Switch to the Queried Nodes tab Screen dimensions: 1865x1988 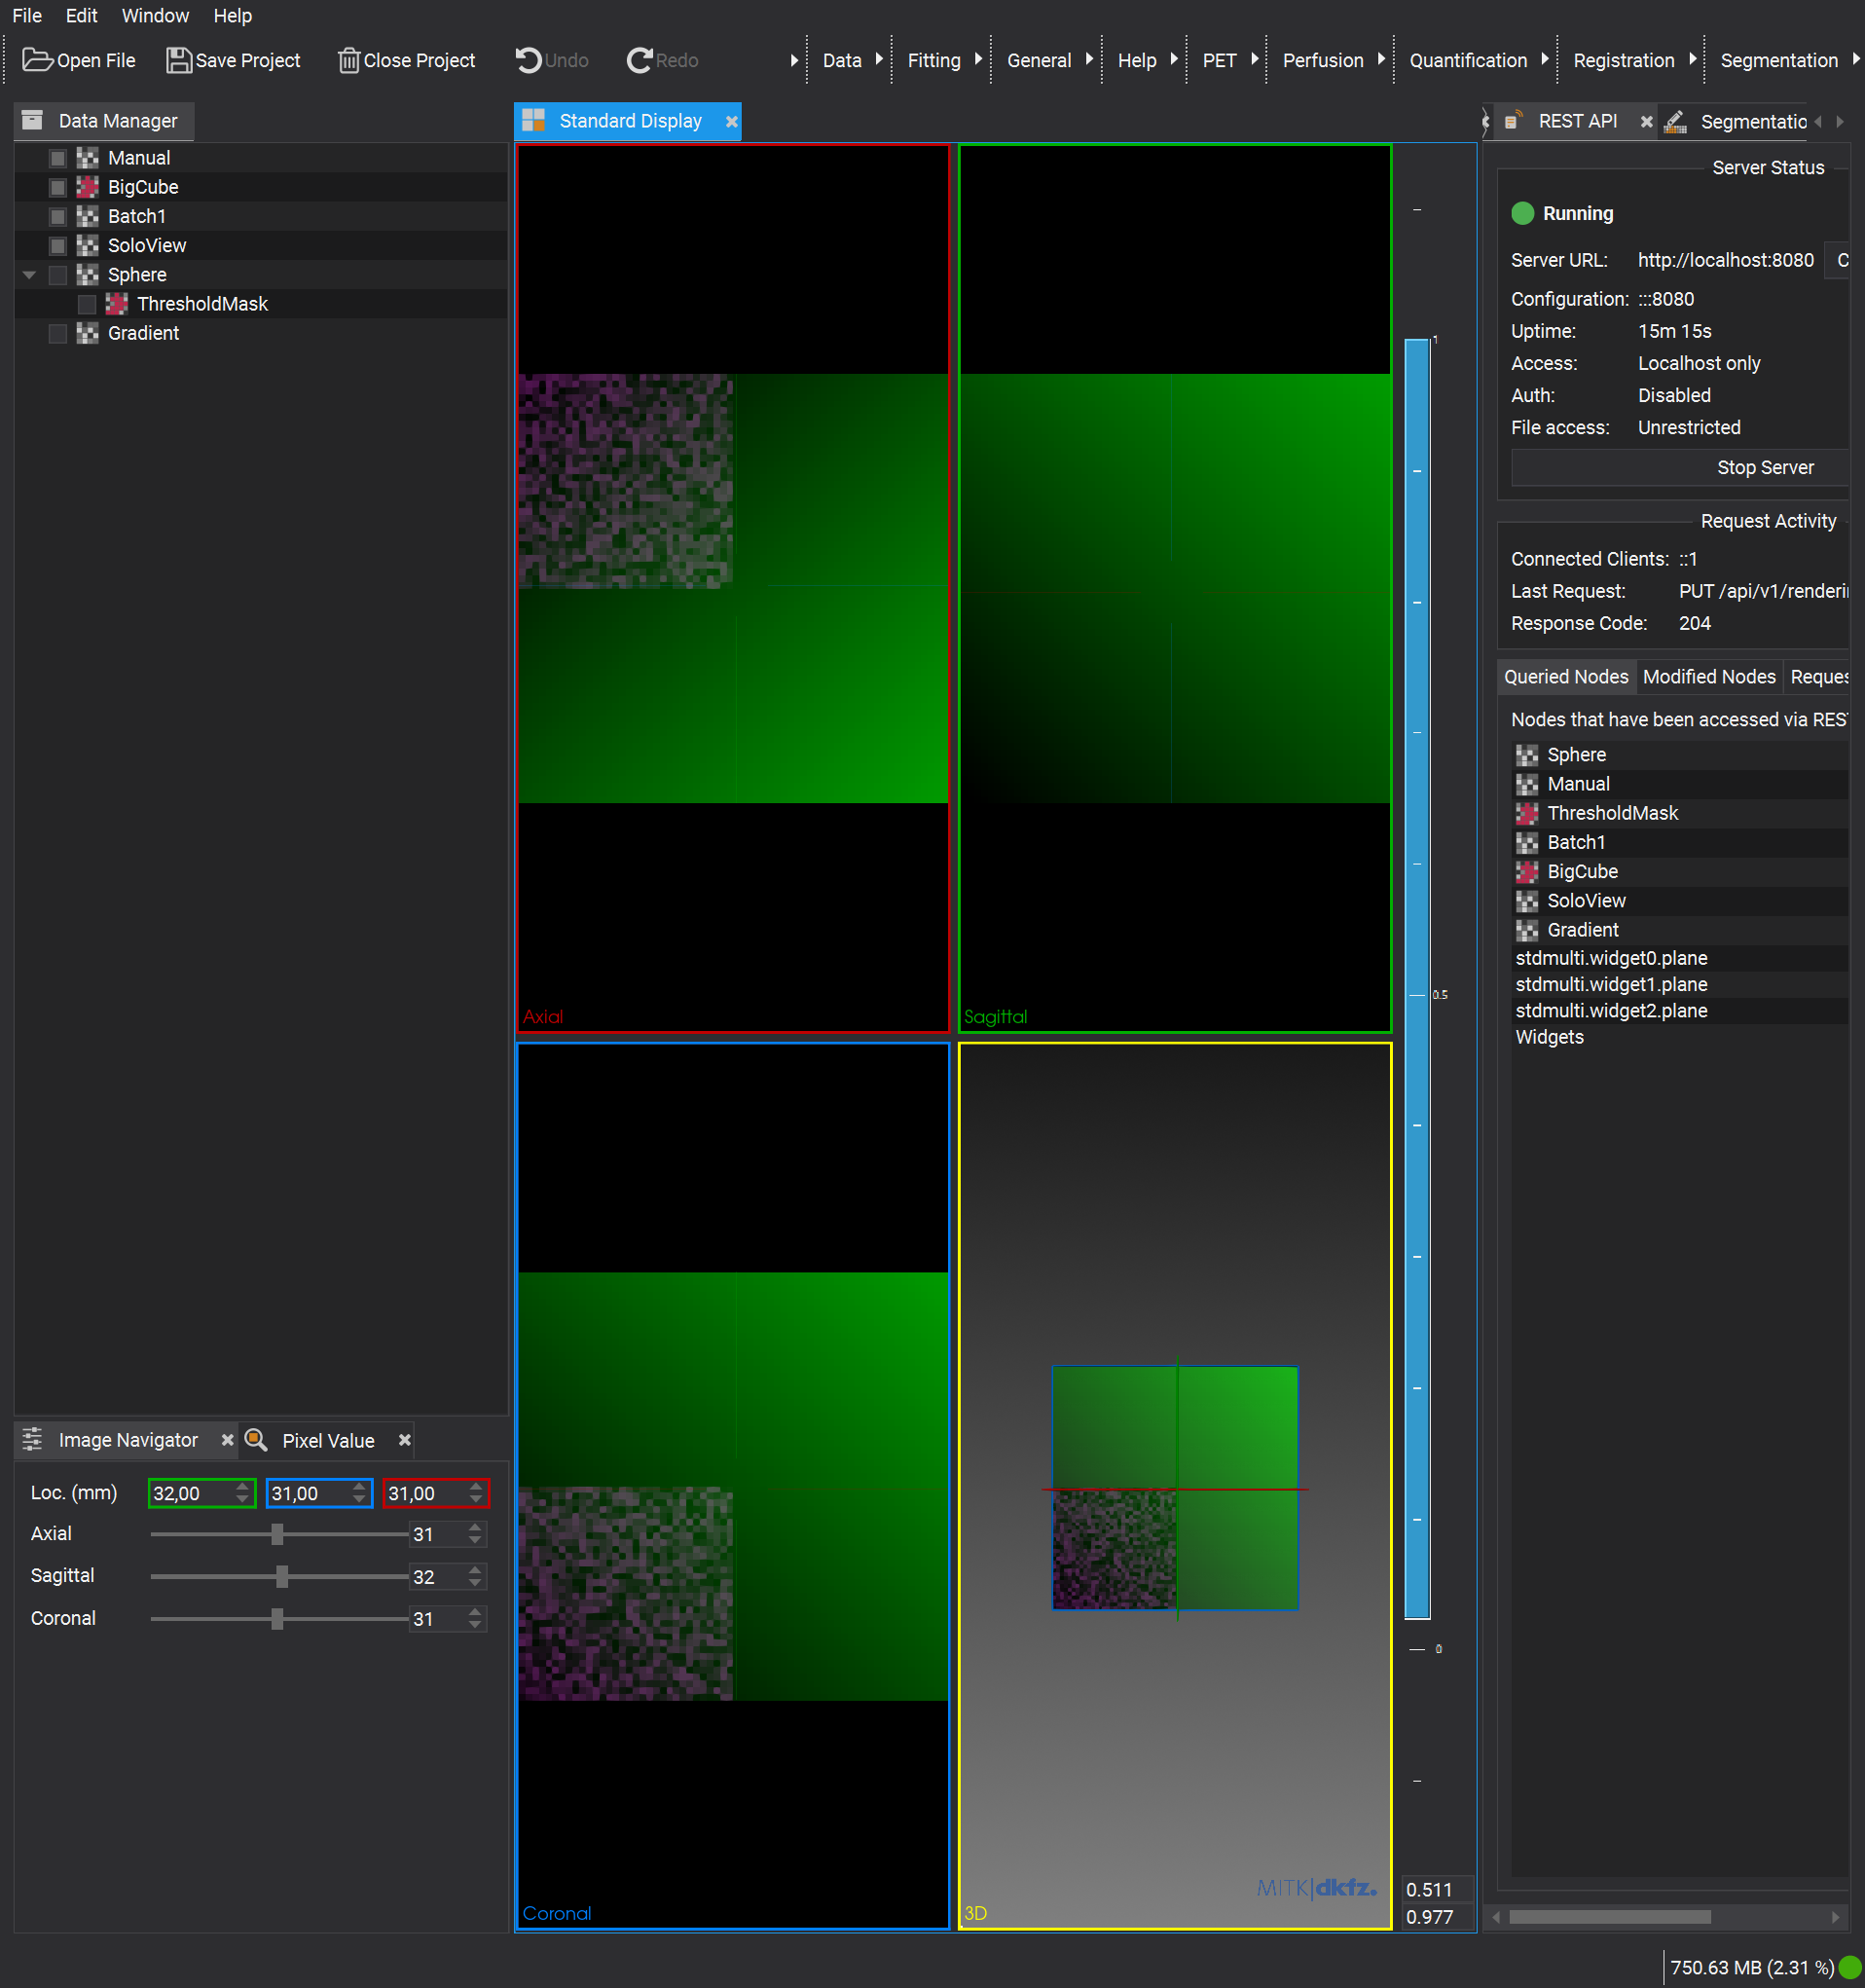pos(1566,676)
